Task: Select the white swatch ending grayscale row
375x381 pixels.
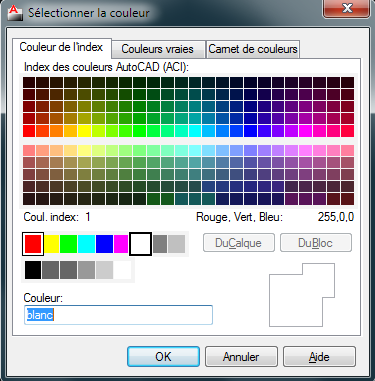Action: click(122, 270)
